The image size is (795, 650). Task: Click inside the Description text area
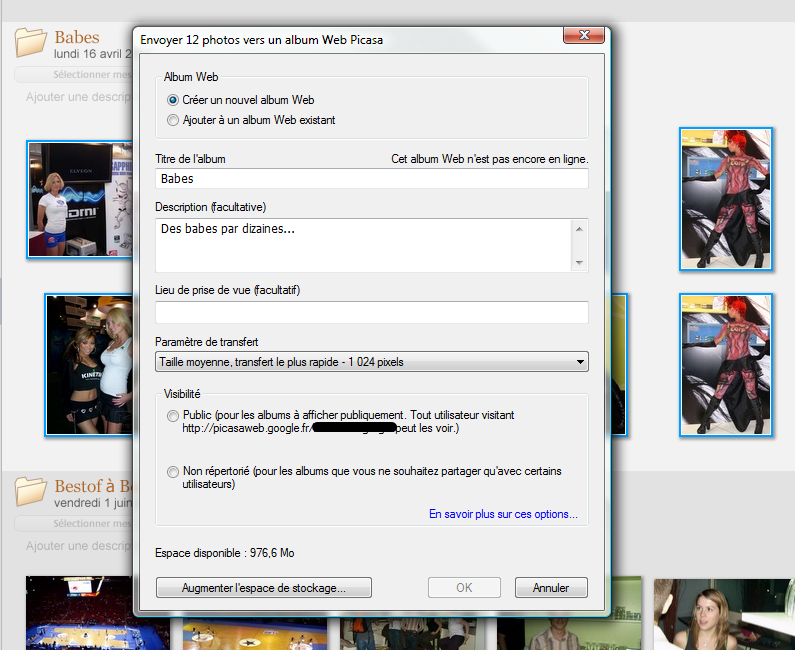[363, 245]
